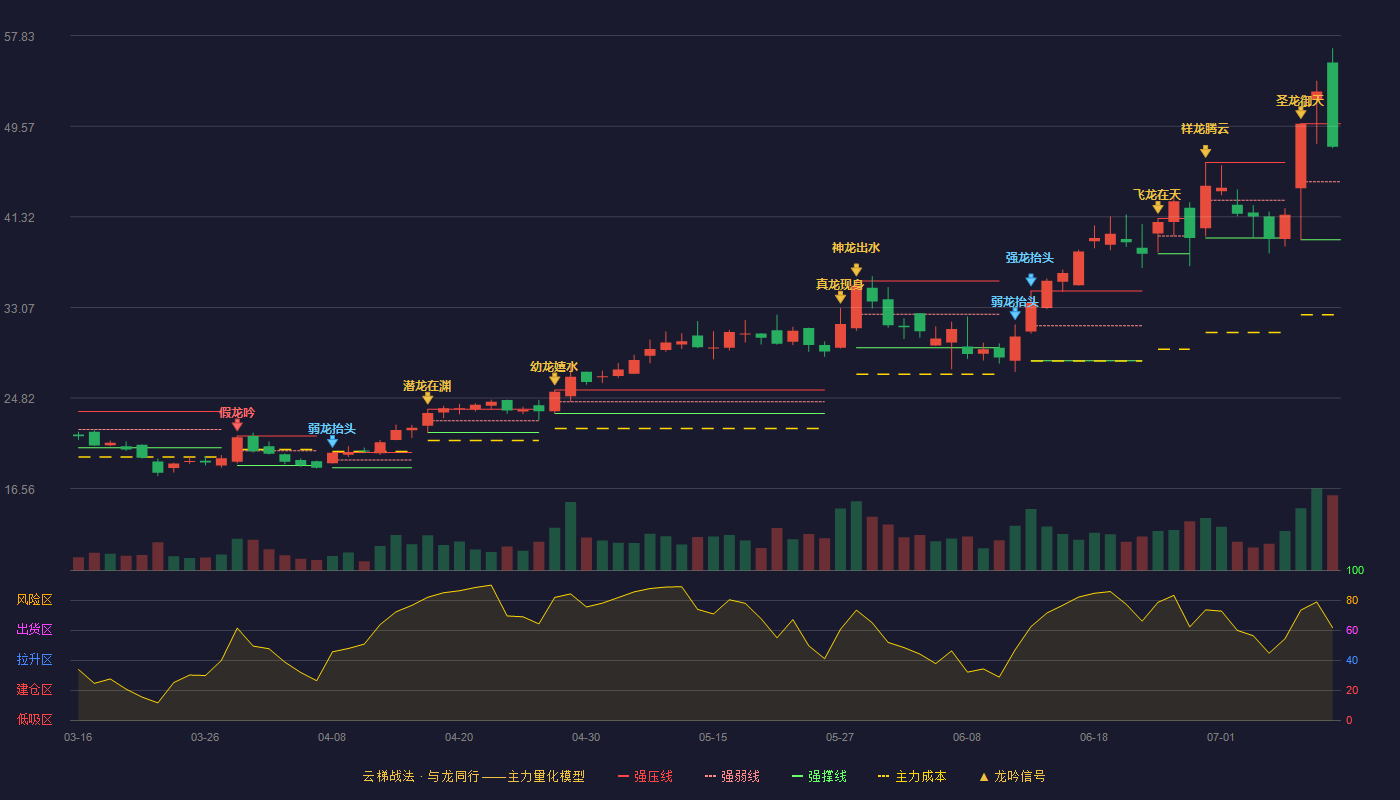1400x800 pixels.
Task: Click the 圣龙御天 signal arrow marker
Action: [x=1301, y=113]
